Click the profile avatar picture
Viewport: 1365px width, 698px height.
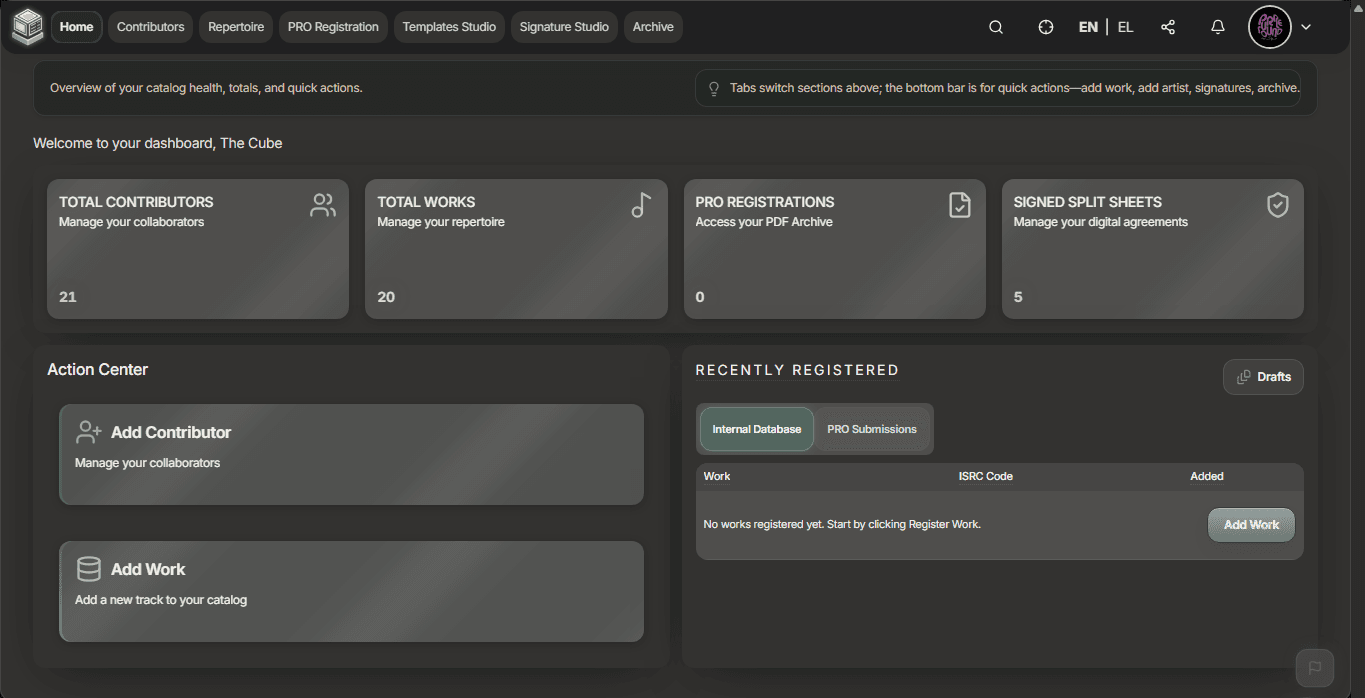point(1270,27)
